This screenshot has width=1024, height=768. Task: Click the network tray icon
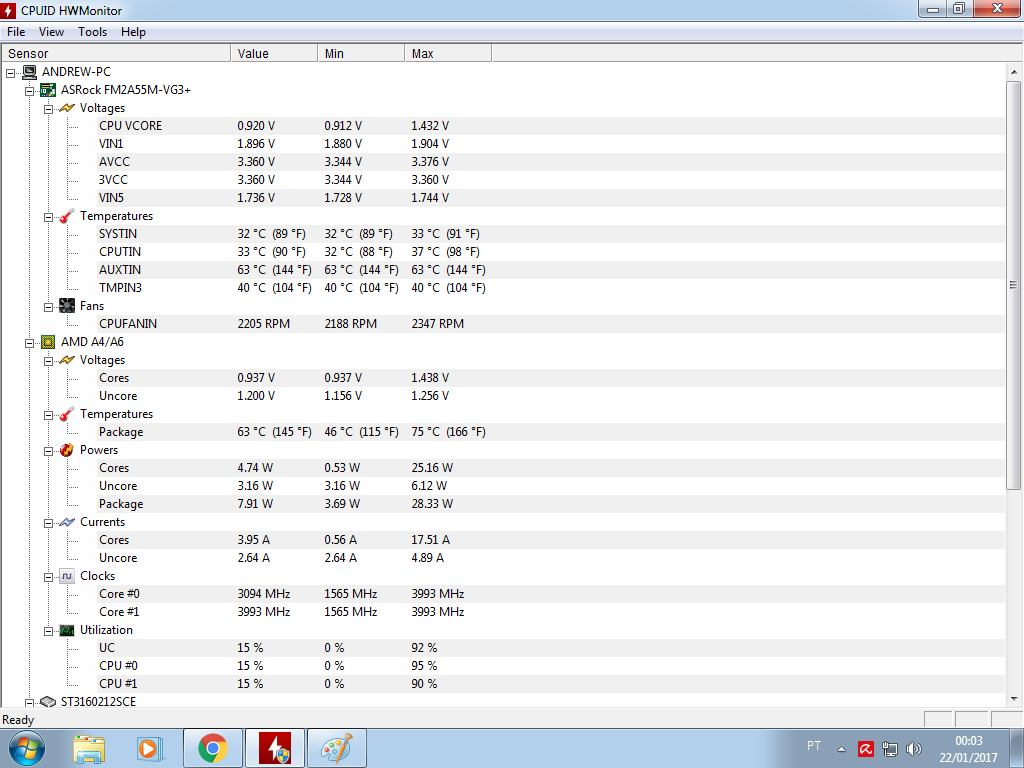[x=889, y=749]
